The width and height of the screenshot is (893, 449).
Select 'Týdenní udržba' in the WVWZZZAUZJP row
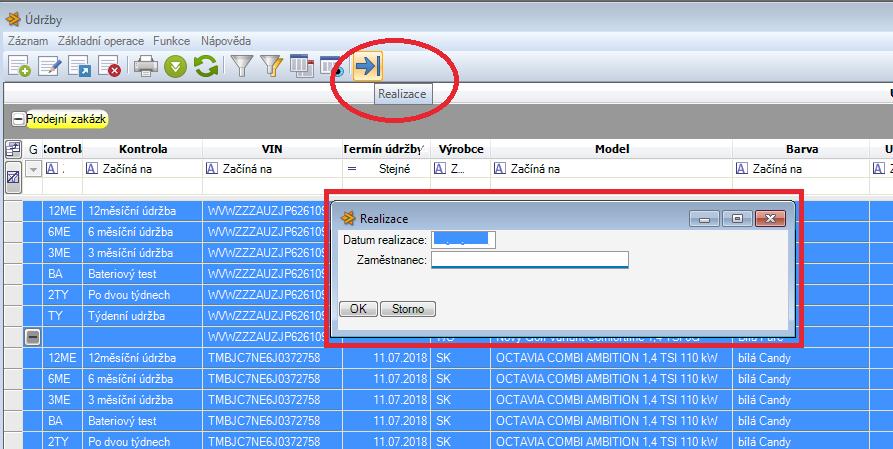142,316
